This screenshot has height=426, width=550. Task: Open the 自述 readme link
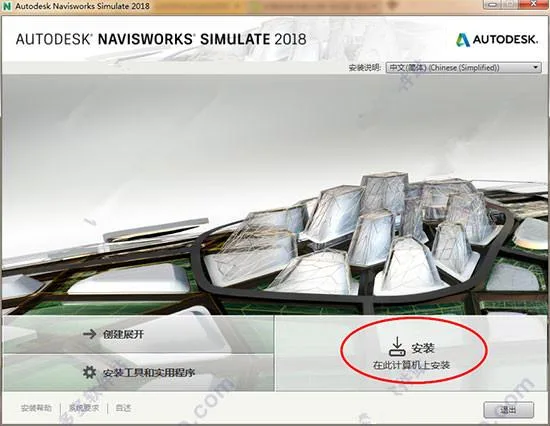tap(123, 408)
